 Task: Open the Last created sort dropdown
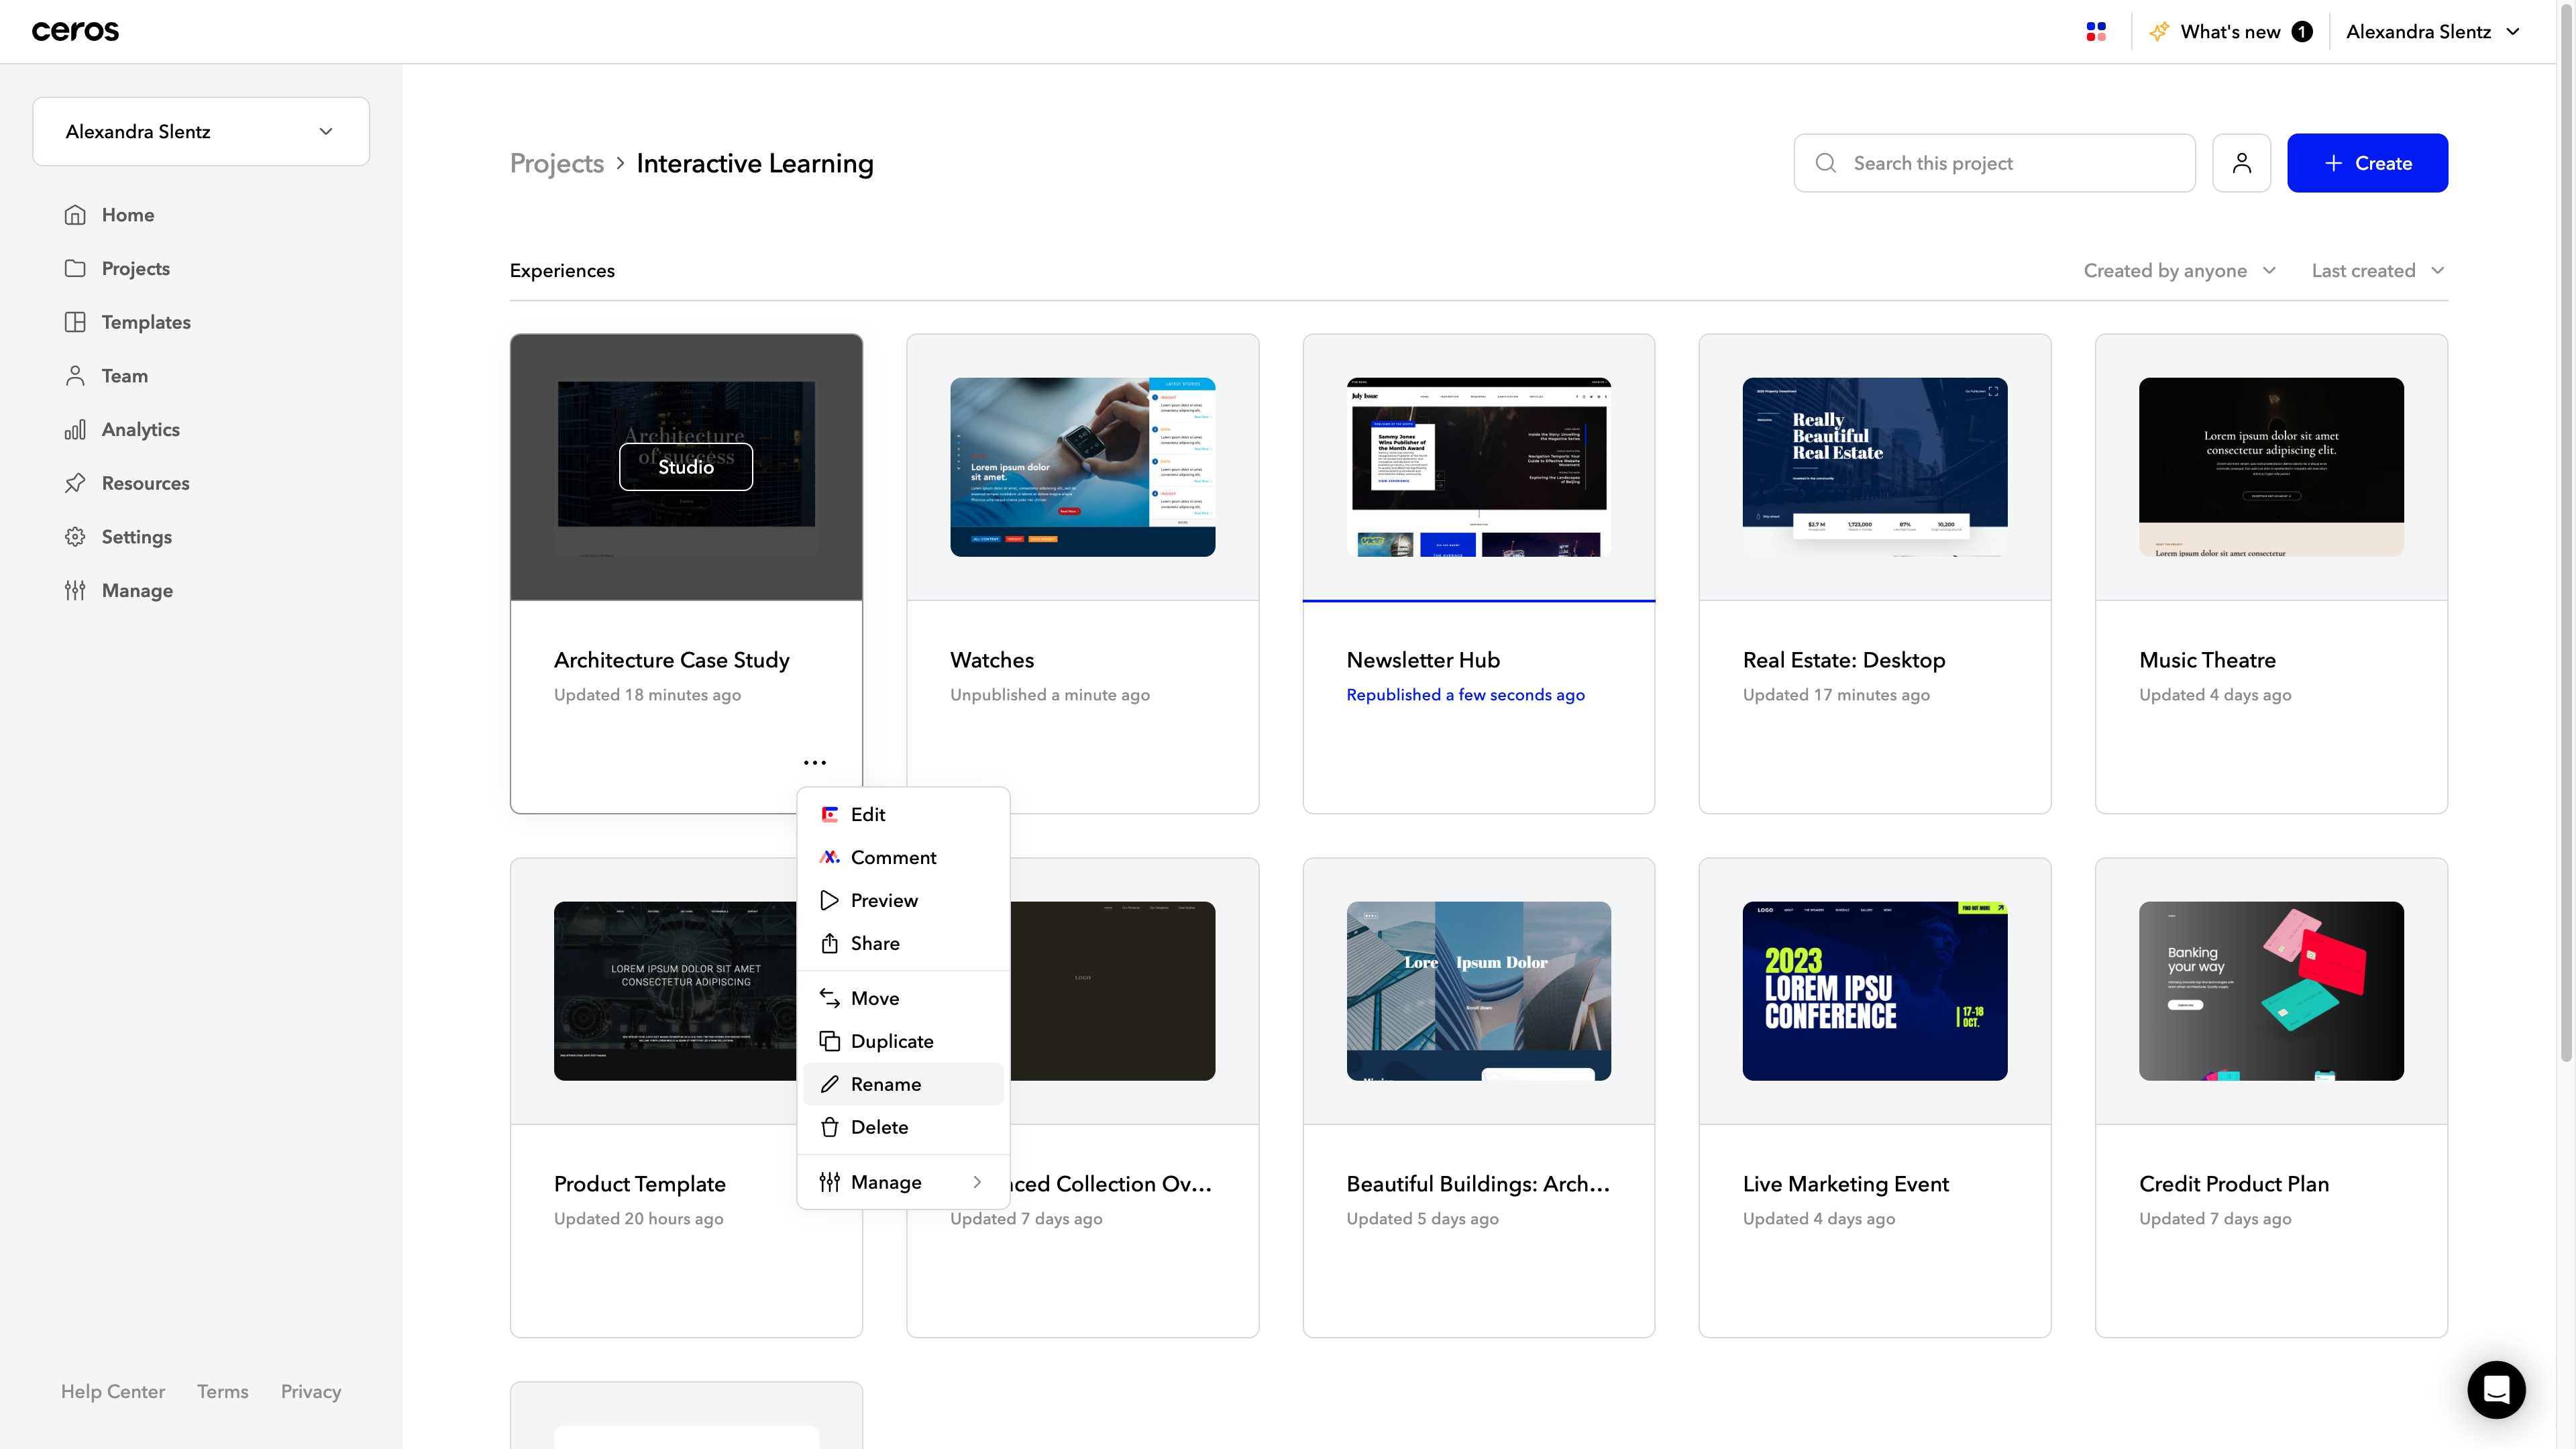(2378, 271)
